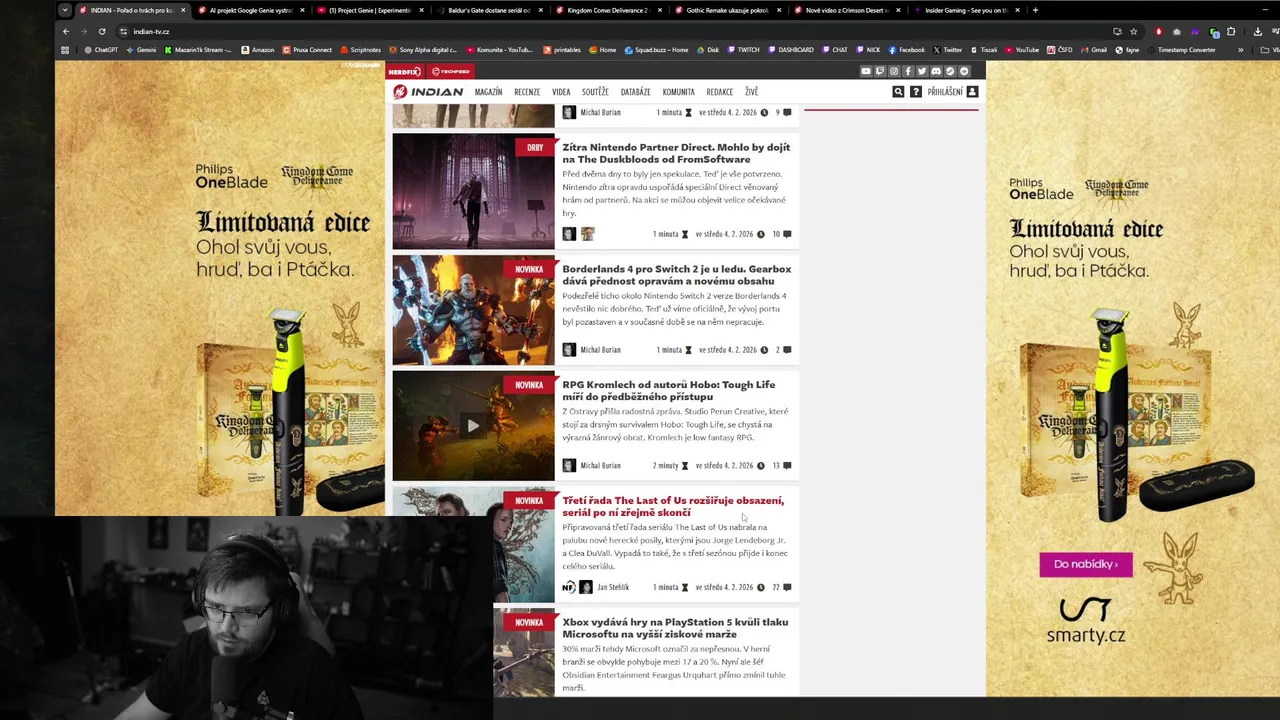Click PŘIHLÁŠENÍ login link

945,92
